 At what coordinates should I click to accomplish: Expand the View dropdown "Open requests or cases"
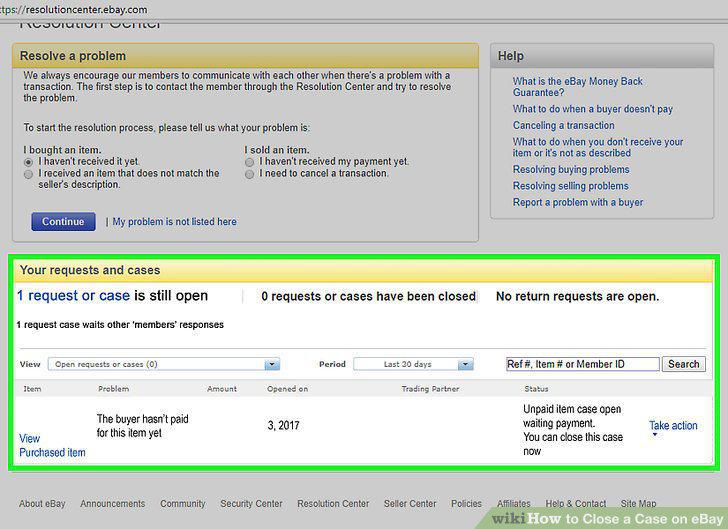coord(164,364)
